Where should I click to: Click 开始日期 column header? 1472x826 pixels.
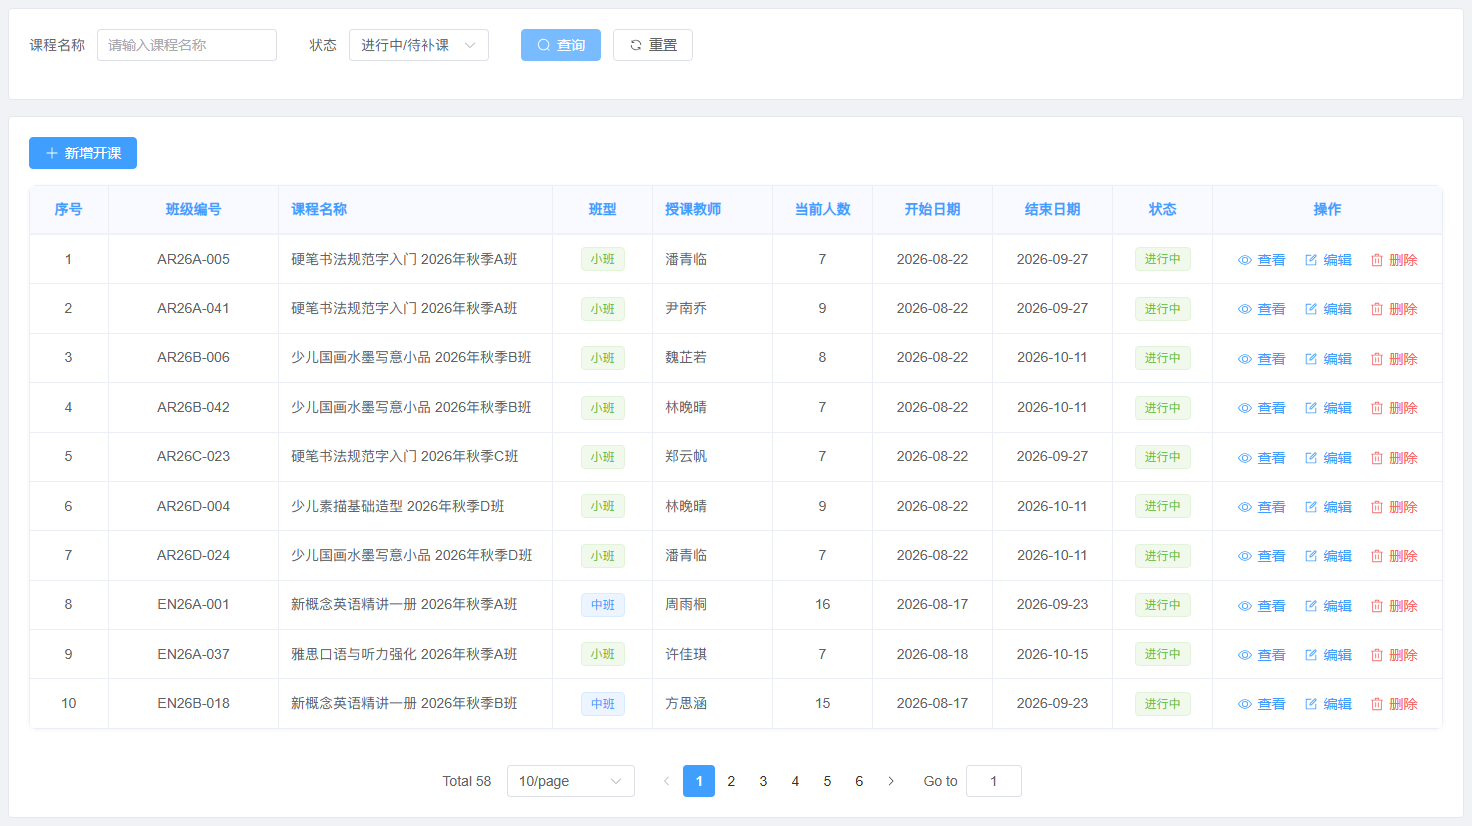tap(932, 209)
